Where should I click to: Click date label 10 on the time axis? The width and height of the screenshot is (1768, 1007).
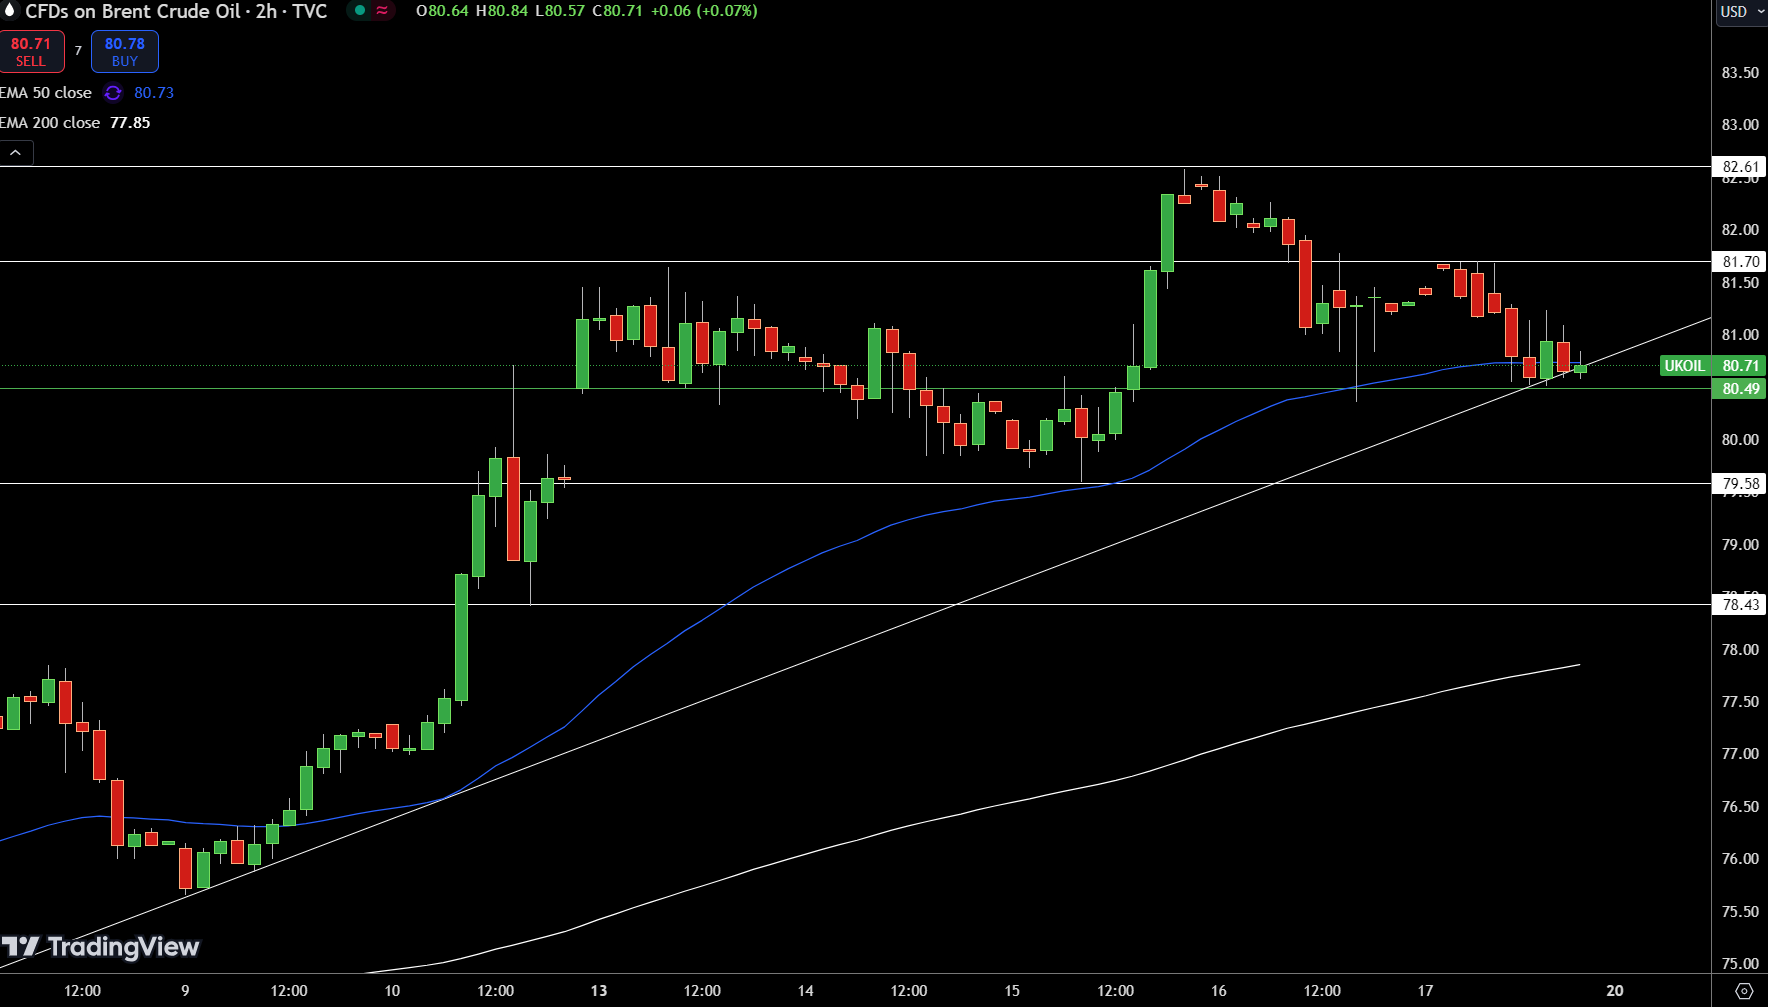392,991
